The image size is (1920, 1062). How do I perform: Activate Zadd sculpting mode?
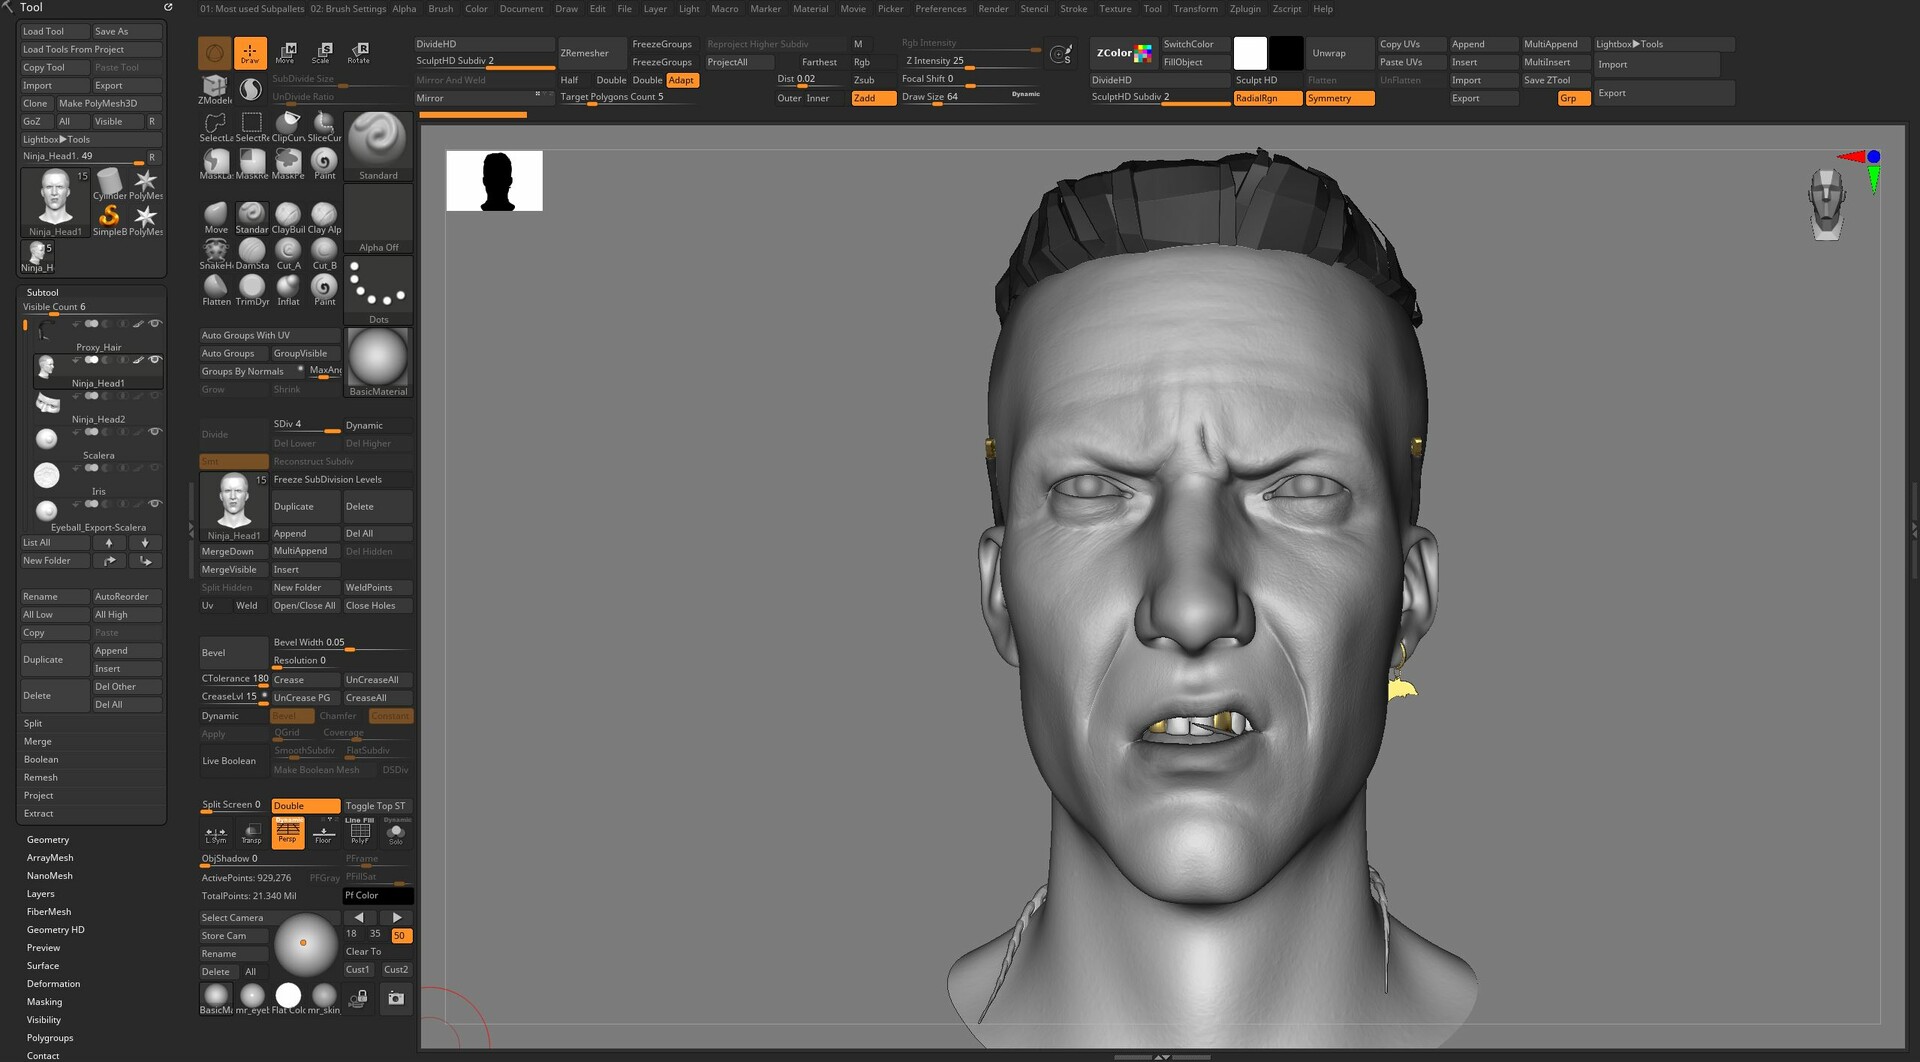click(x=872, y=98)
